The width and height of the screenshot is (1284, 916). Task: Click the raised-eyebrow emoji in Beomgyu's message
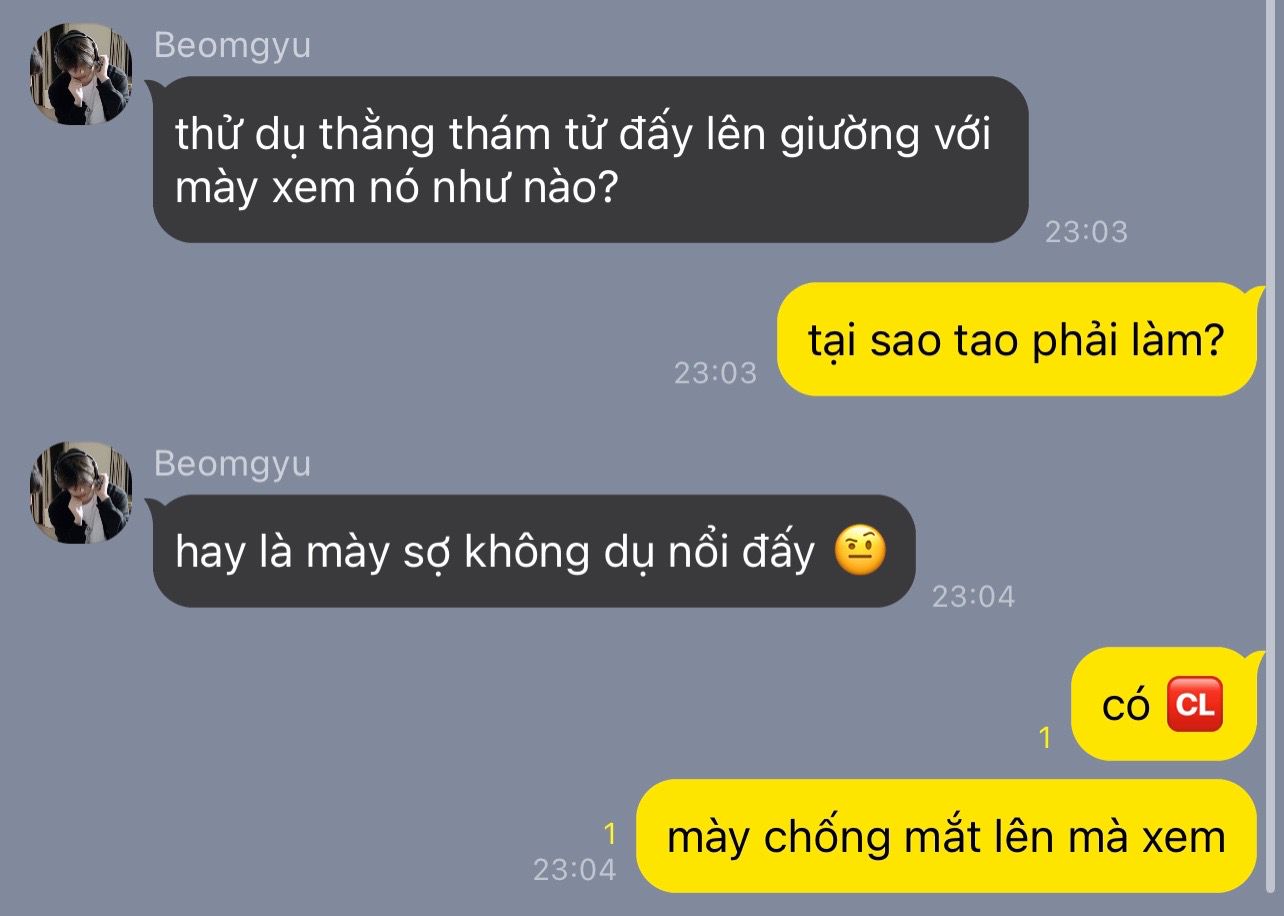coord(860,552)
